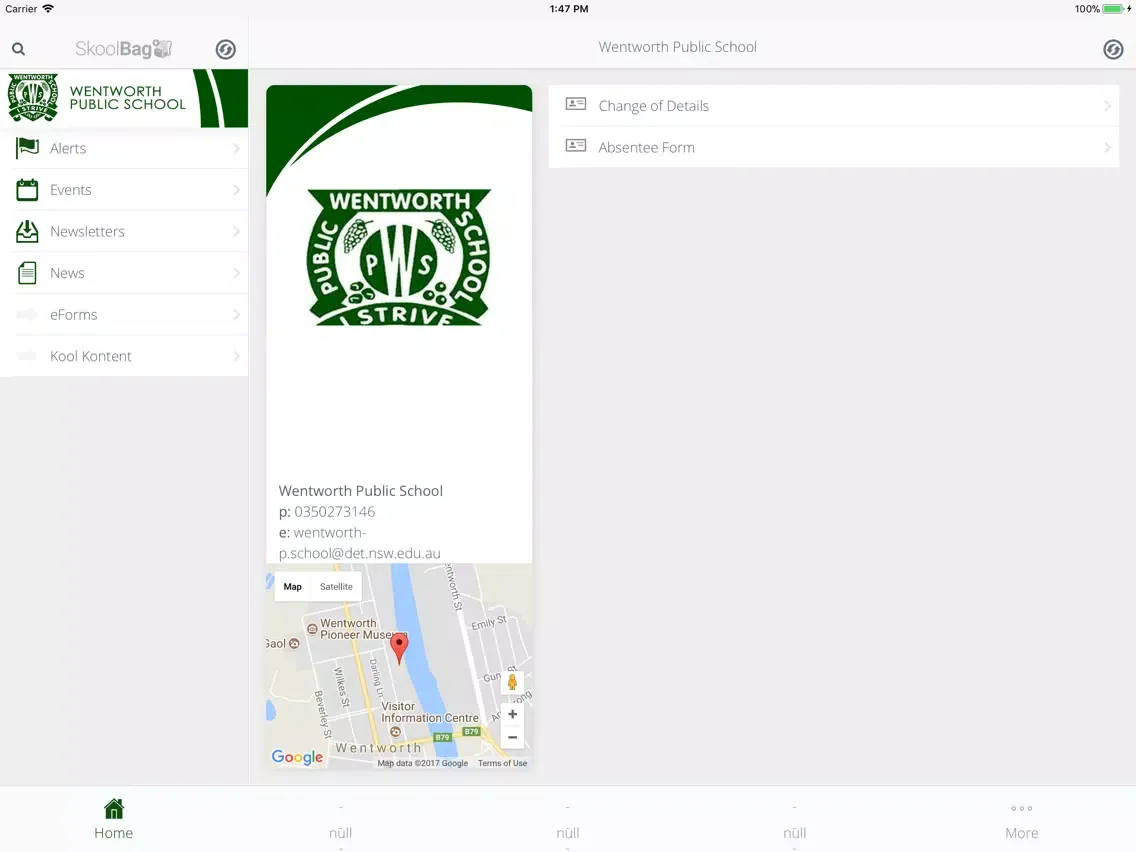
Task: Zoom in on the map with plus
Action: 512,714
